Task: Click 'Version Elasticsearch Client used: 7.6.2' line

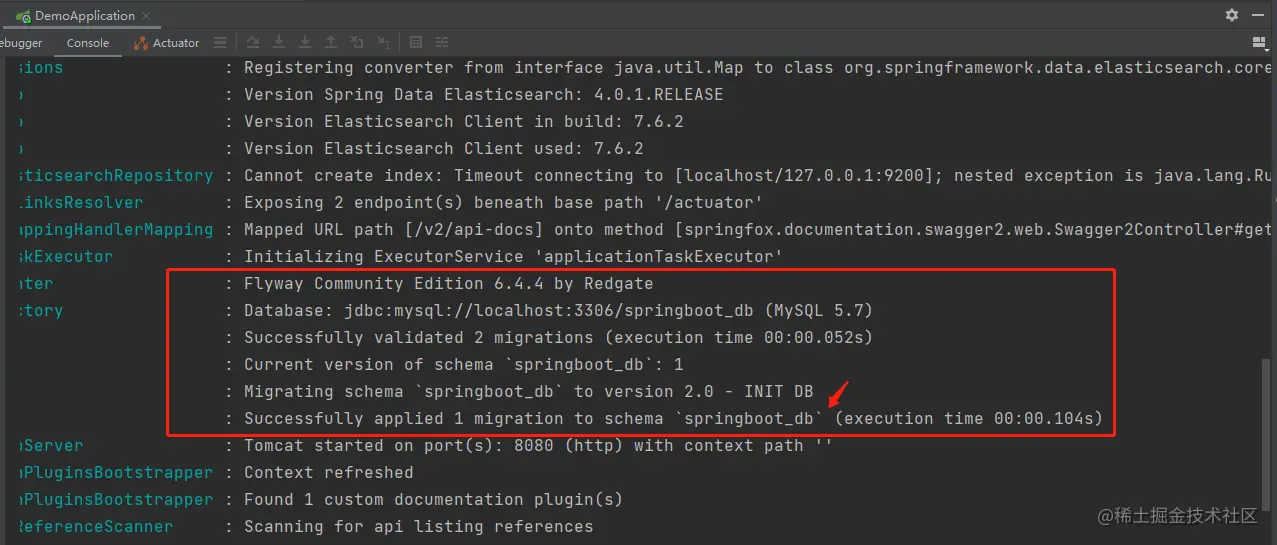Action: 443,149
